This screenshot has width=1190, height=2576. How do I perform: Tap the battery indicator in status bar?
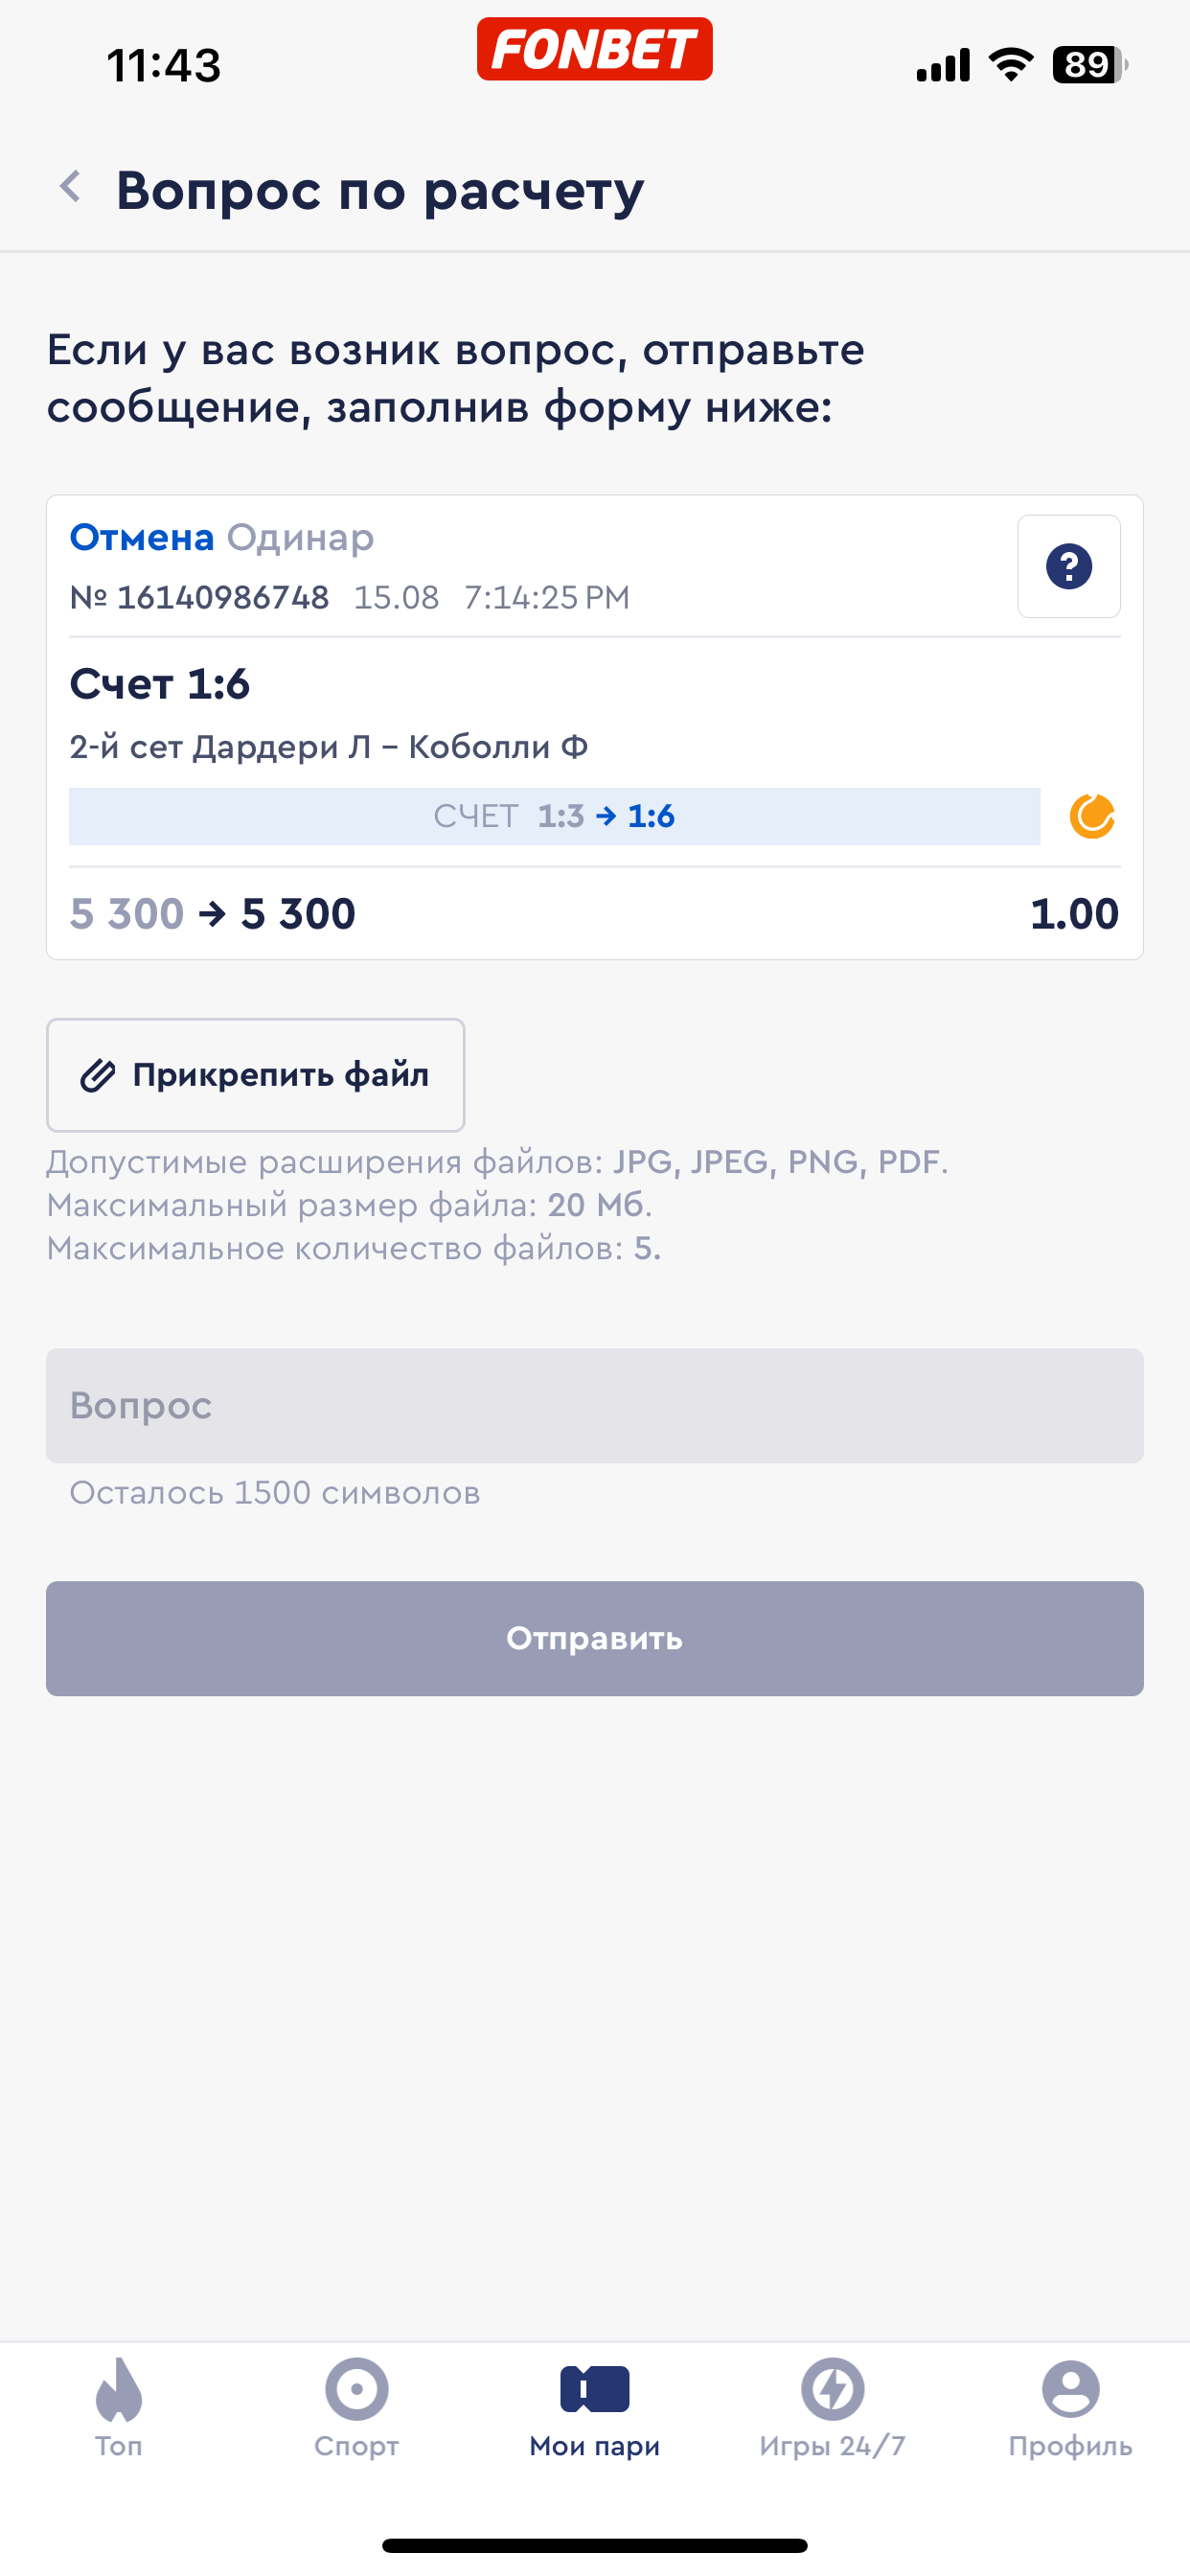tap(1088, 65)
